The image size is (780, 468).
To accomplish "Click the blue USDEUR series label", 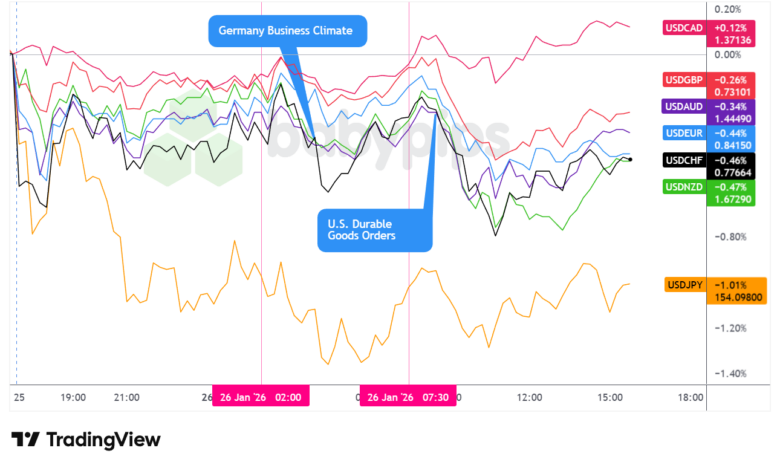I will click(685, 133).
